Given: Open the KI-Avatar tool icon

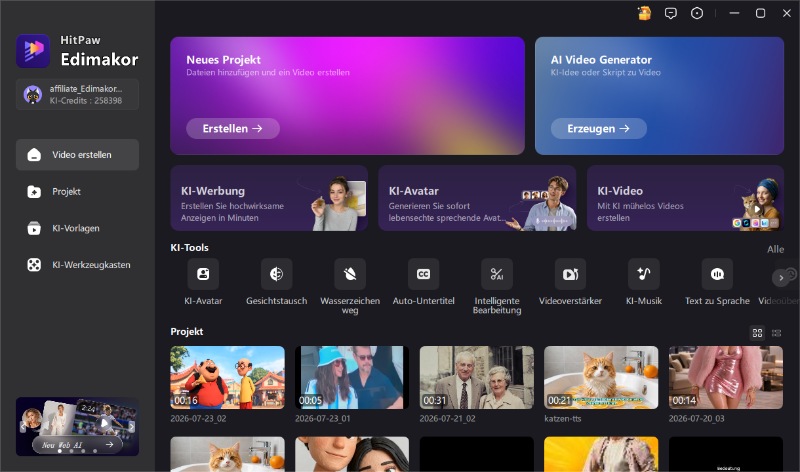Looking at the screenshot, I should [203, 274].
